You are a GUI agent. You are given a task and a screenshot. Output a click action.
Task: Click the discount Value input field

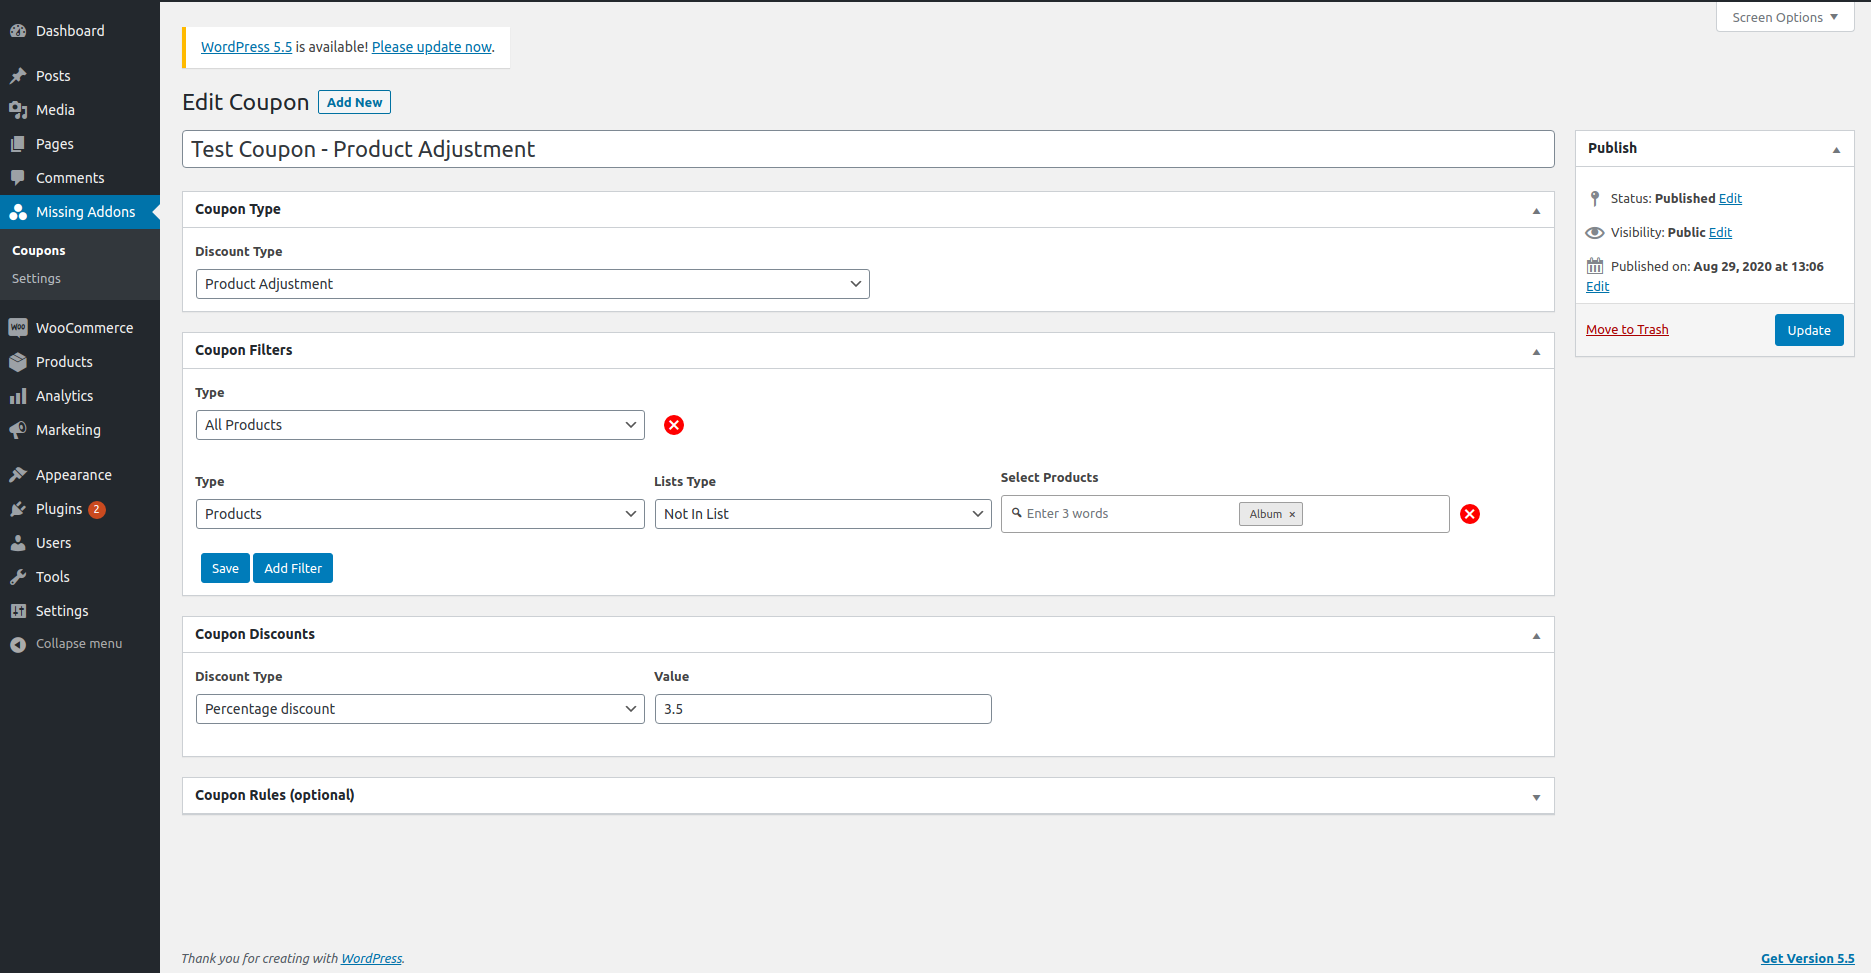[823, 709]
